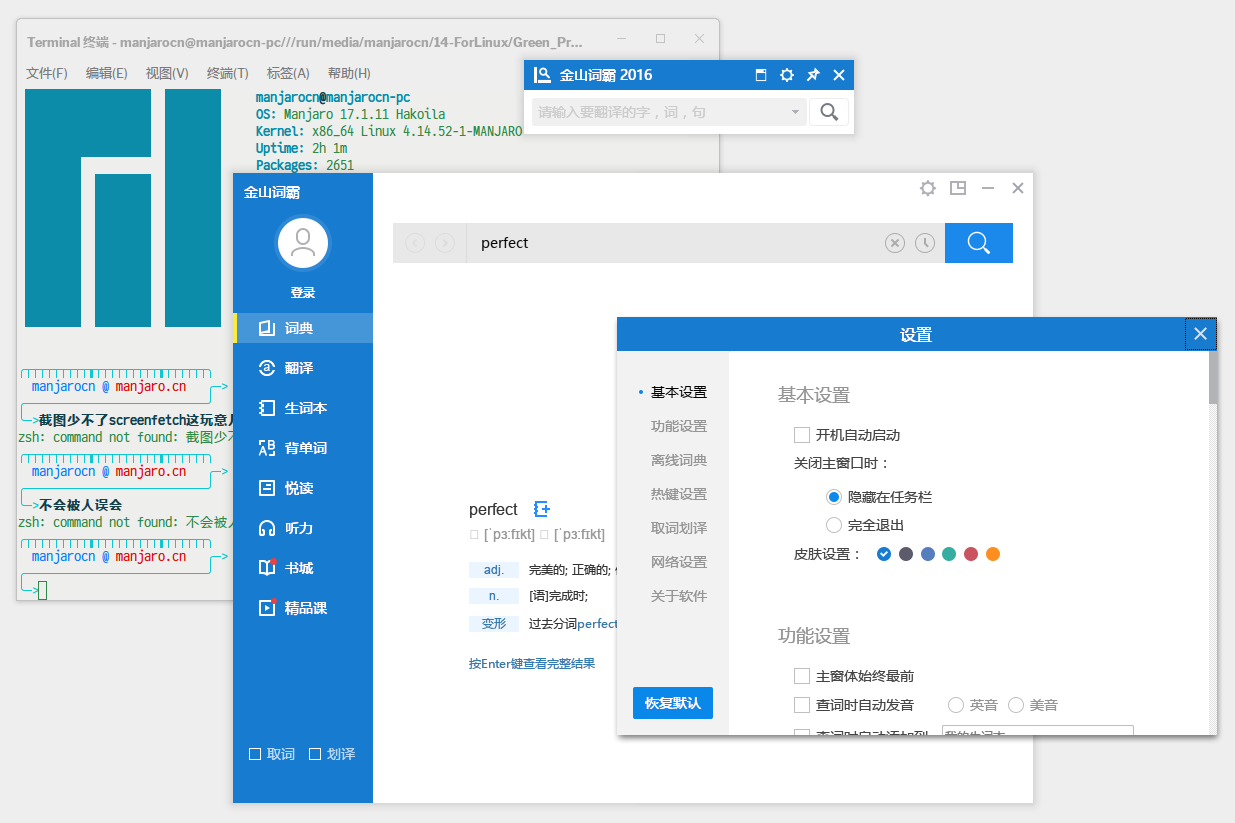
Task: Choose the 美音 pronunciation radio
Action: click(1016, 705)
